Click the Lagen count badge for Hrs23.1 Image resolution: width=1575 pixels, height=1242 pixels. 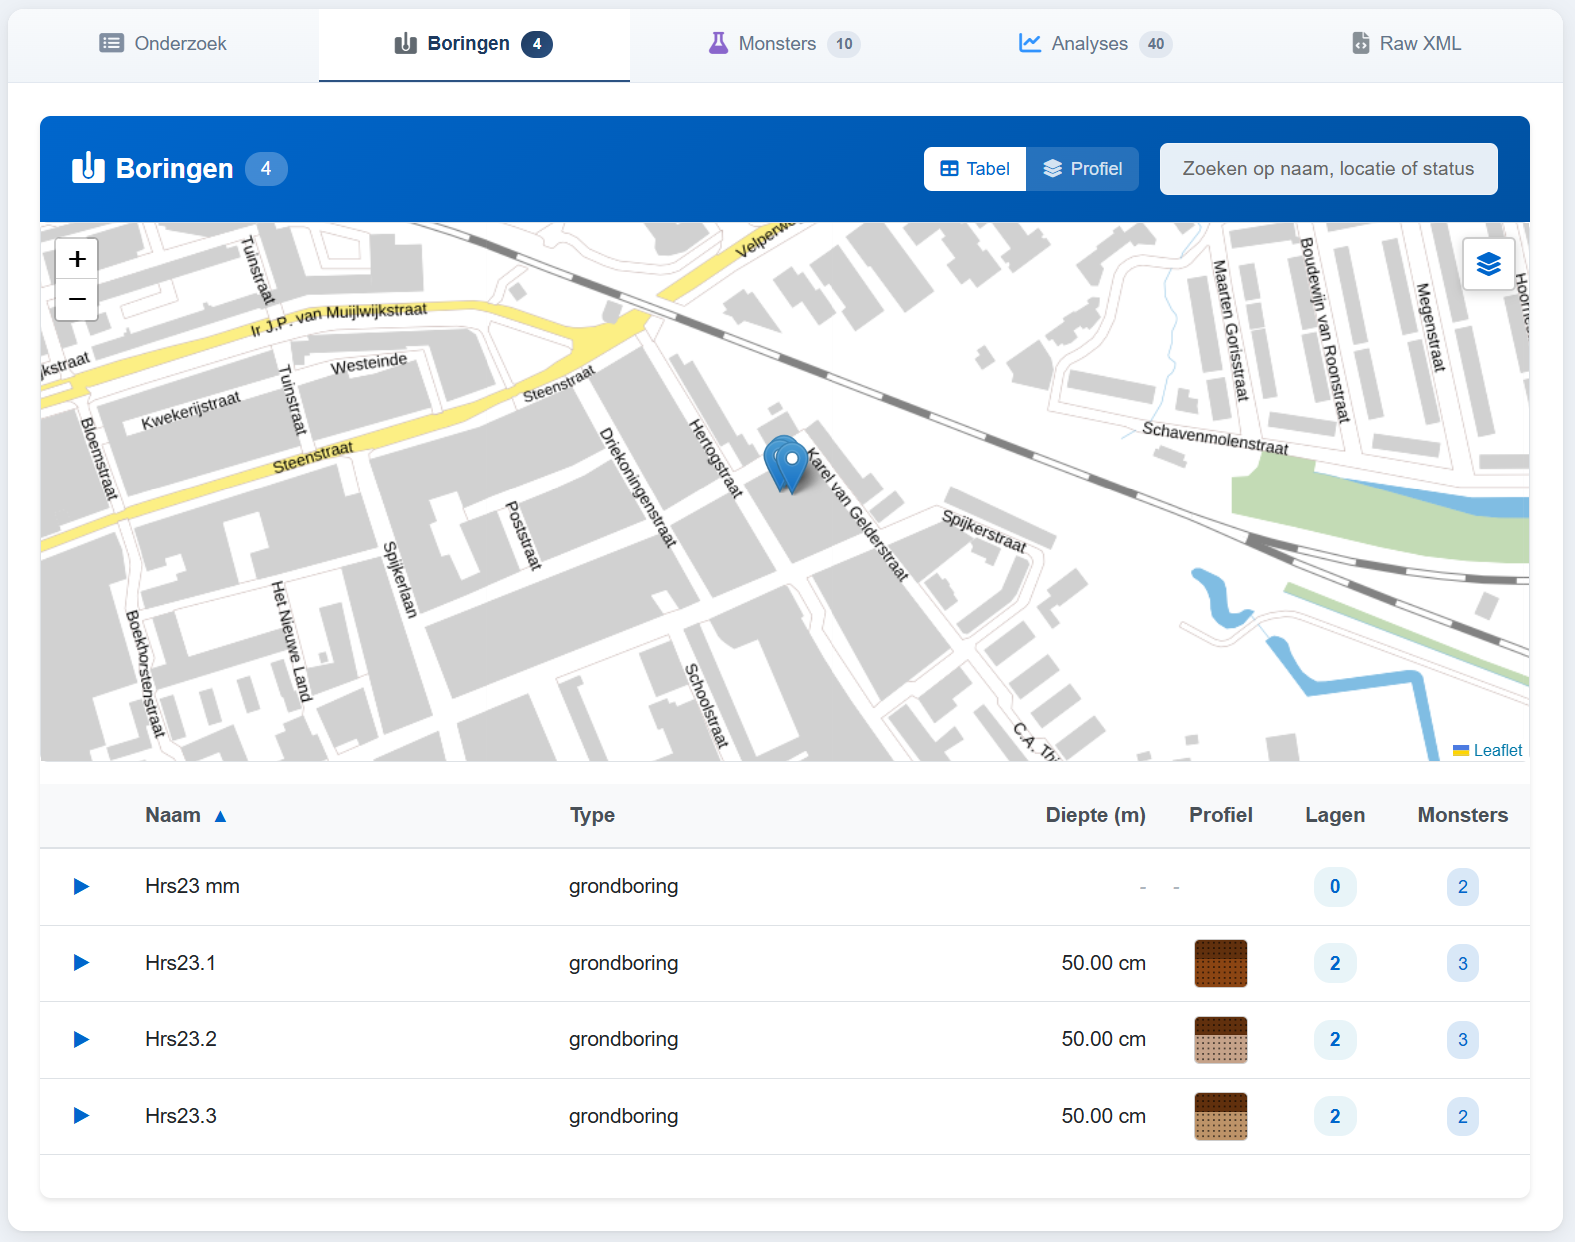[1334, 963]
